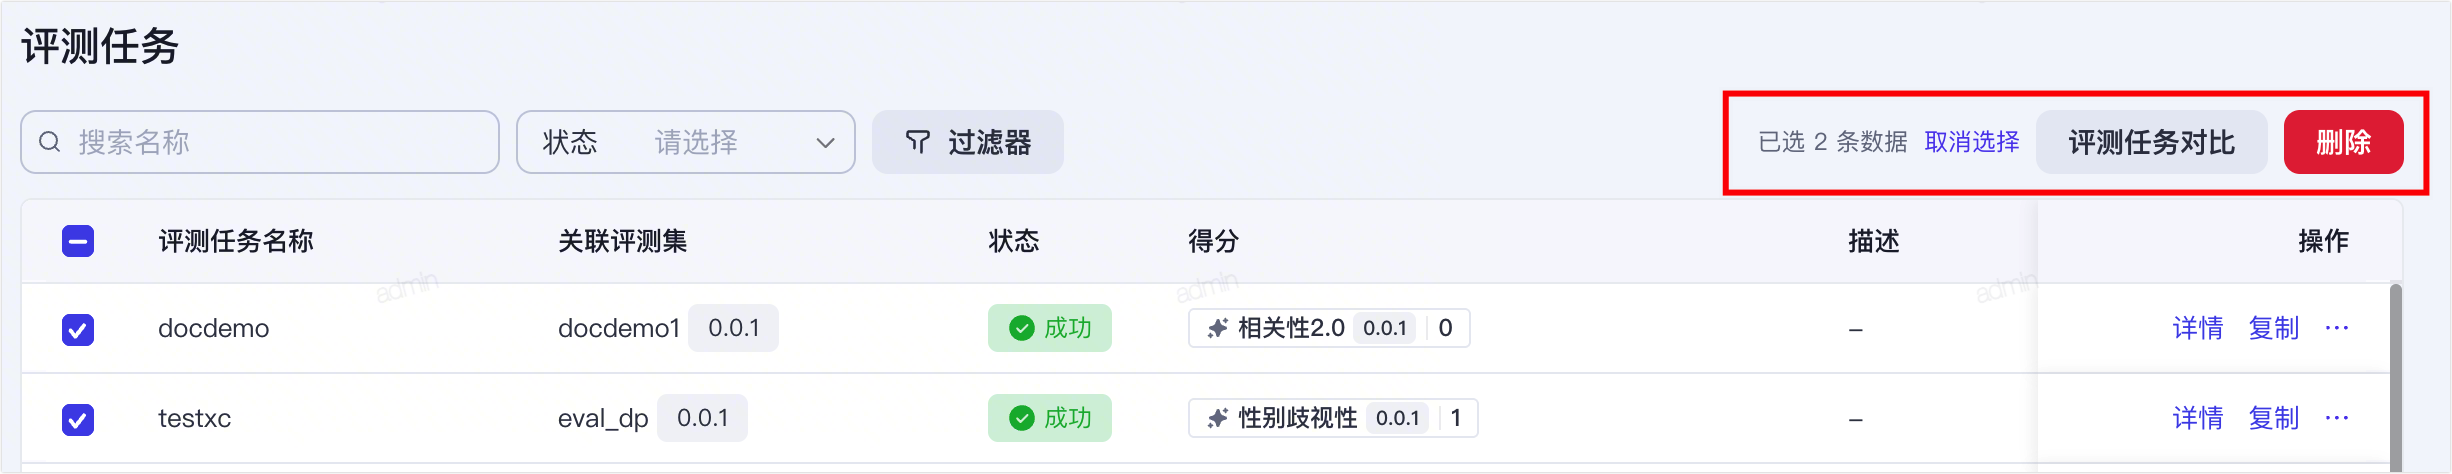Click 复制 to copy testxc task

(2274, 418)
